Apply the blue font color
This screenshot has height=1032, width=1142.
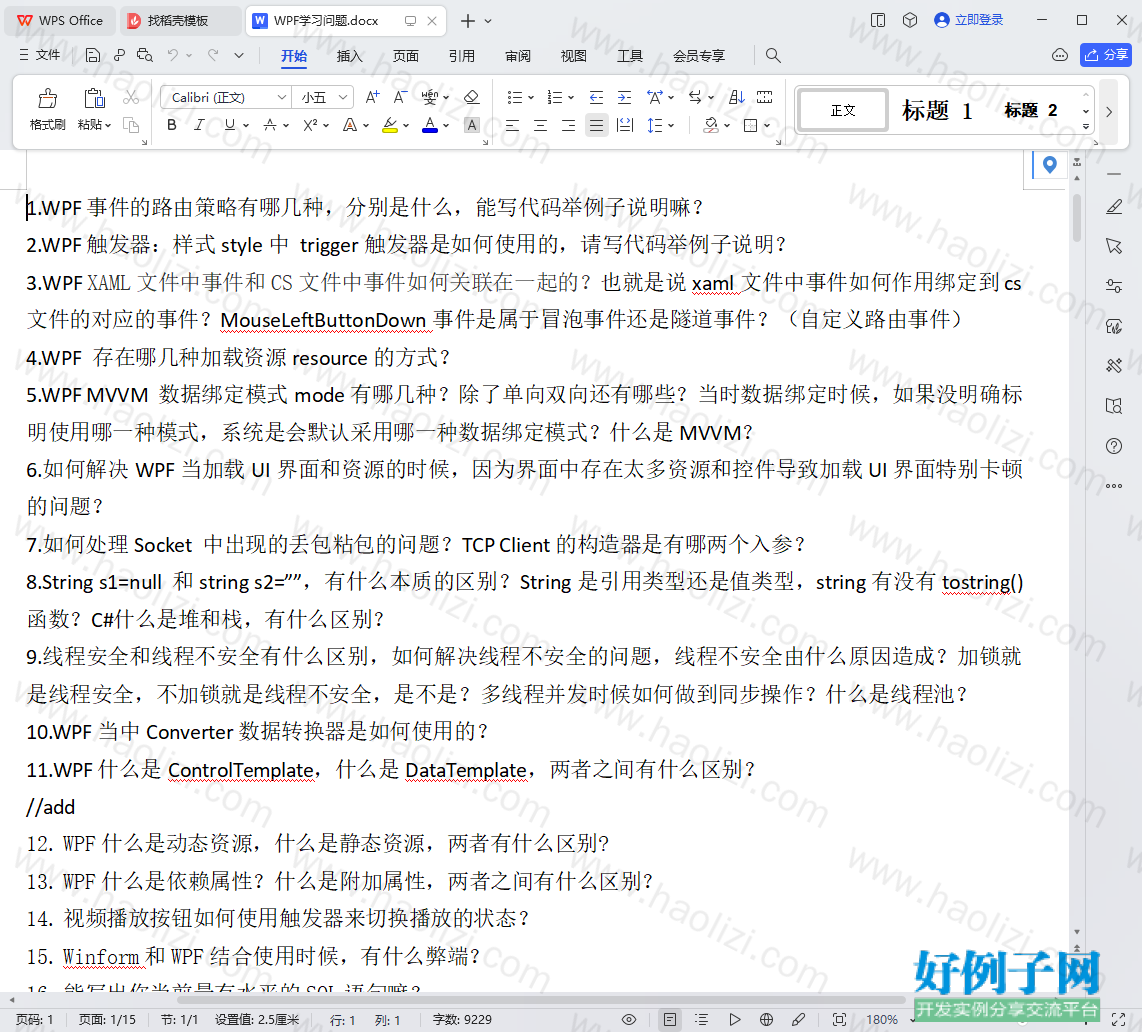coord(430,125)
